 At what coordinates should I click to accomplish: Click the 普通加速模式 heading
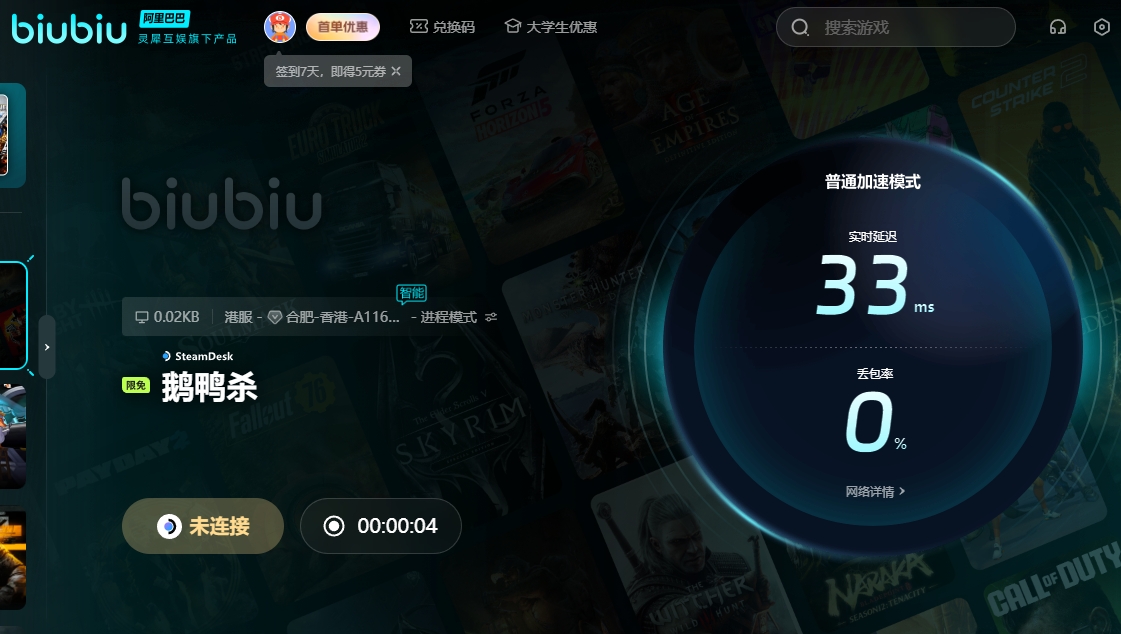click(872, 182)
